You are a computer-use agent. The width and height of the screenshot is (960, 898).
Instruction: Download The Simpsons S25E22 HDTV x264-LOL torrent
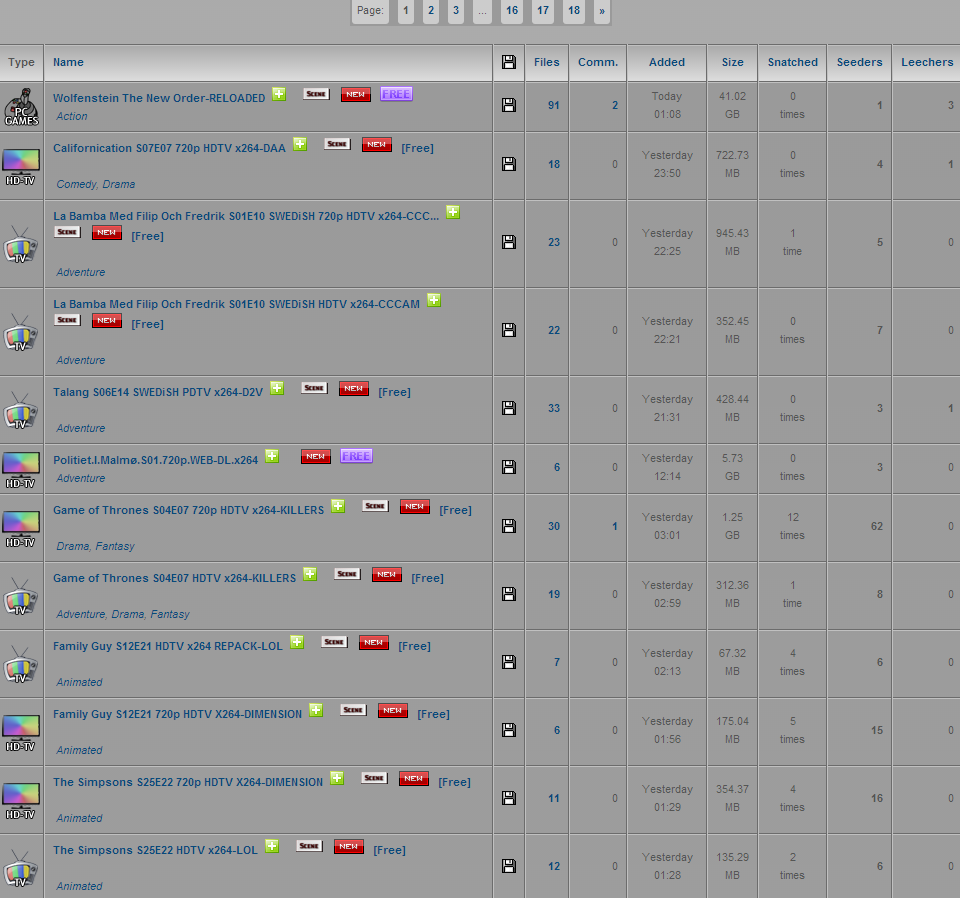509,866
